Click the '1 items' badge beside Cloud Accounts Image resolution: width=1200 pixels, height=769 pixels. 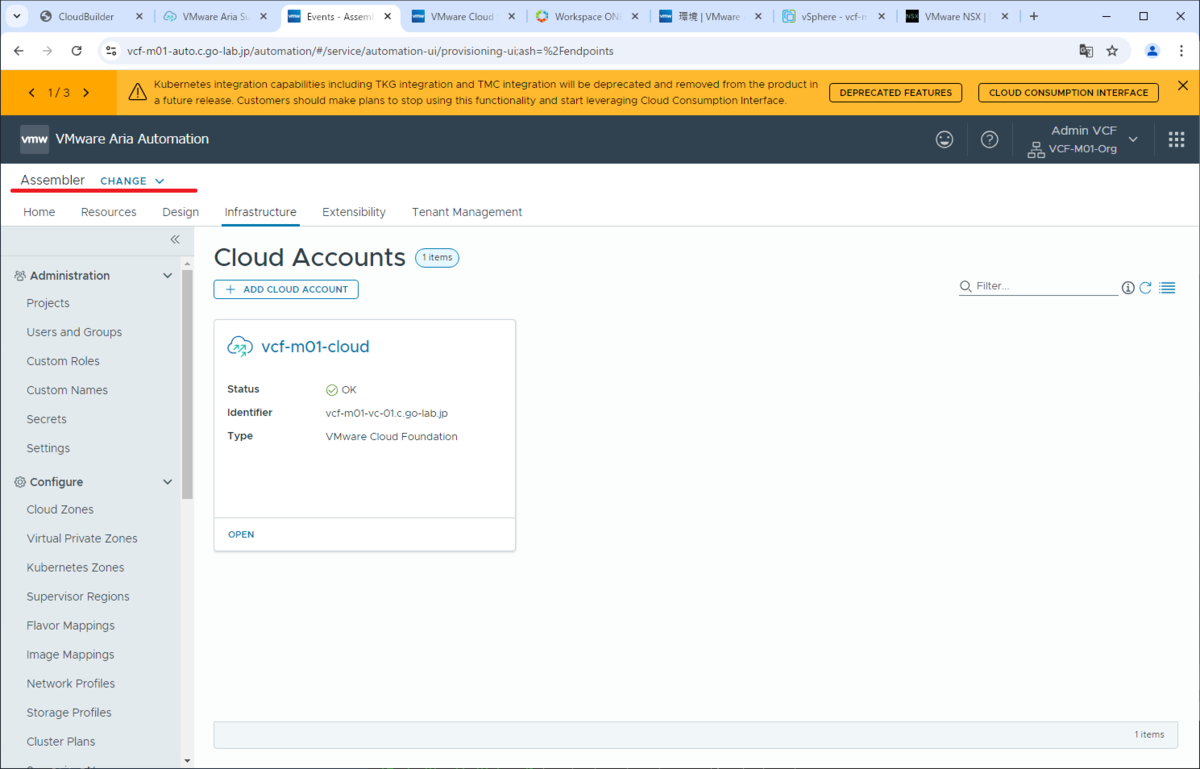coord(437,258)
